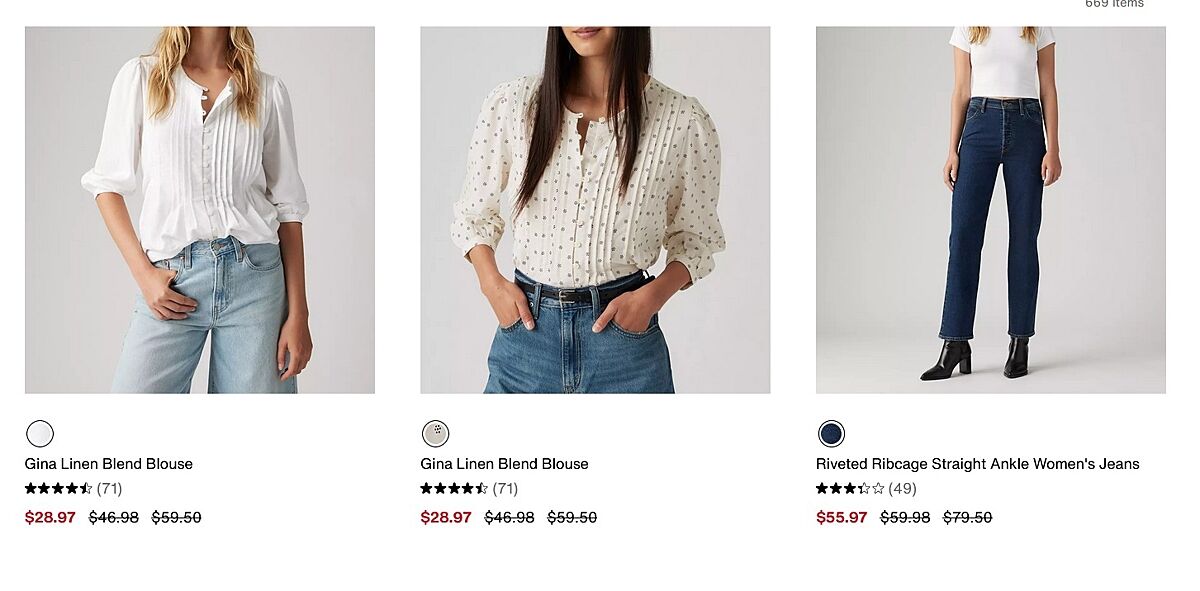Click the star rating on the Ribcage jeans

850,489
